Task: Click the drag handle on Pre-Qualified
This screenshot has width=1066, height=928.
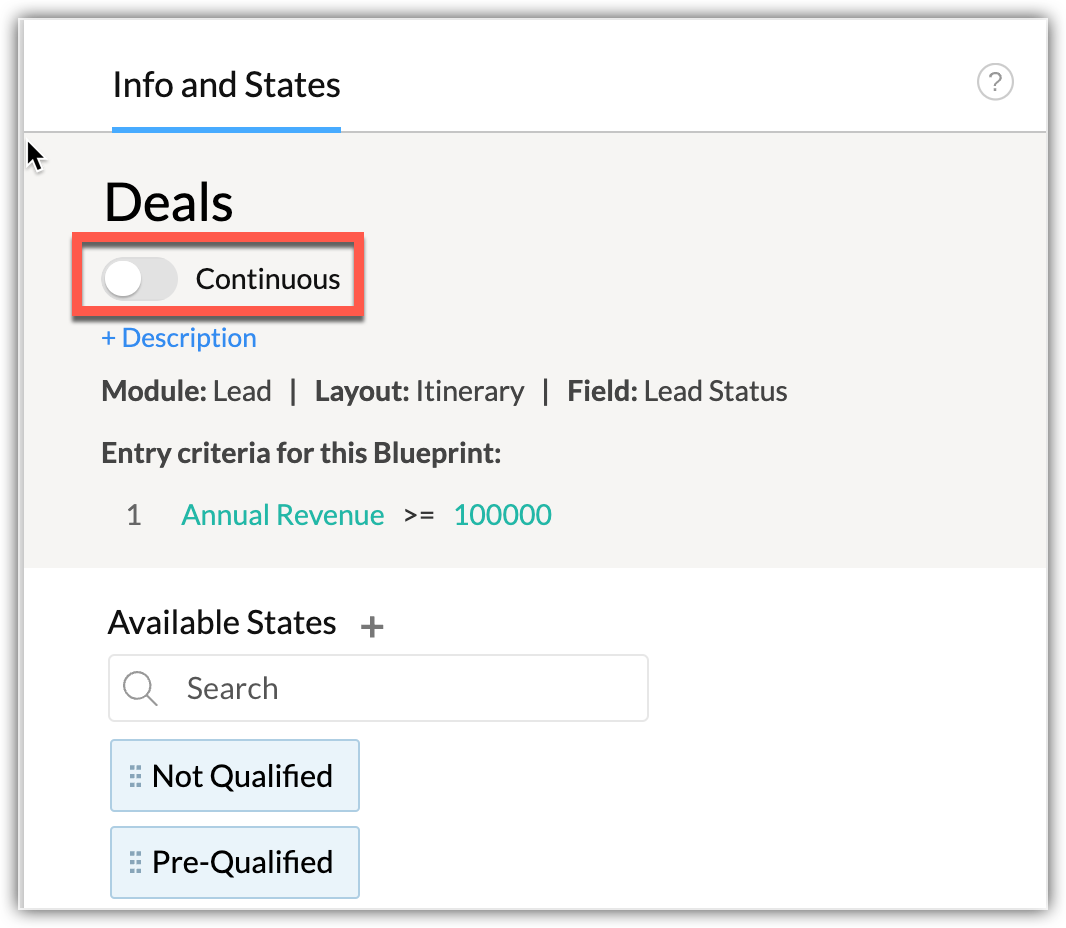Action: tap(135, 862)
